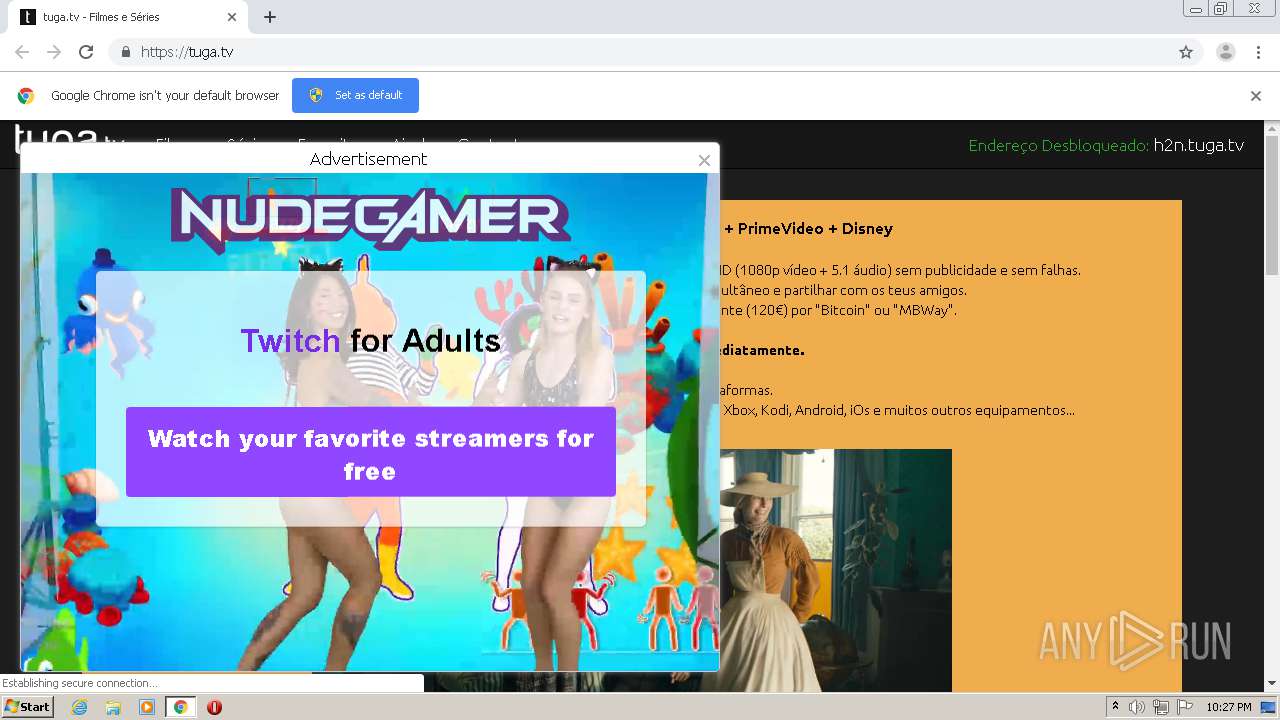Open the Windows Start menu

[x=28, y=707]
